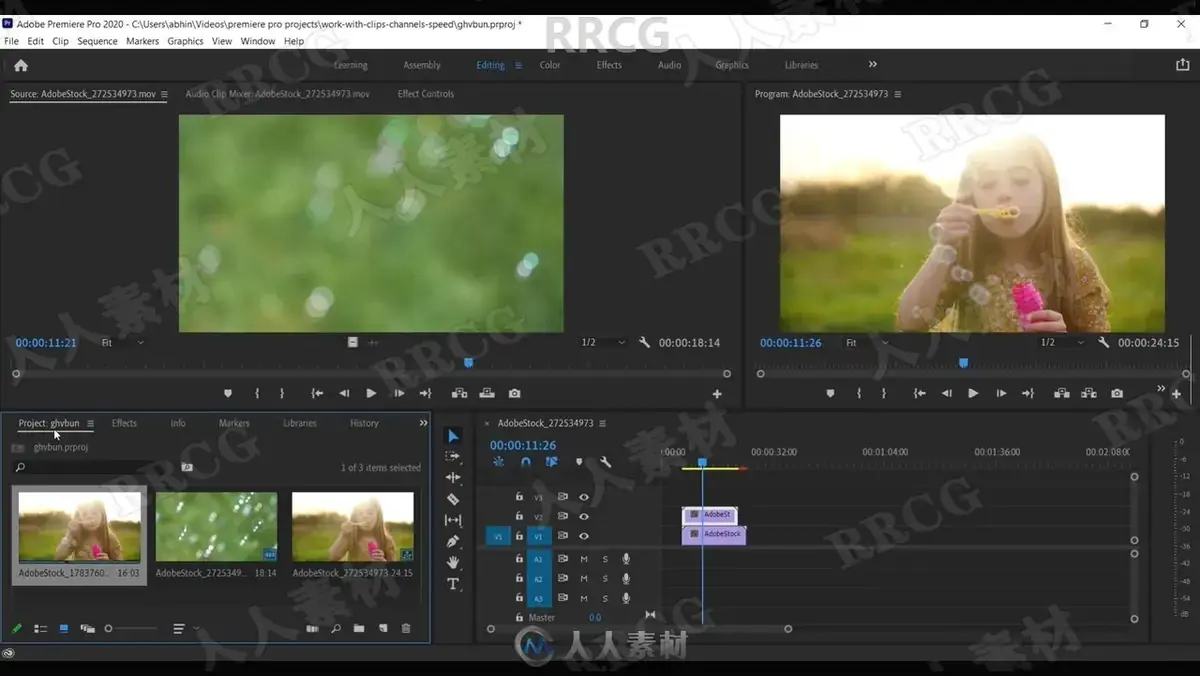Viewport: 1200px width, 676px height.
Task: Create a new bin in Project panel
Action: tap(359, 629)
